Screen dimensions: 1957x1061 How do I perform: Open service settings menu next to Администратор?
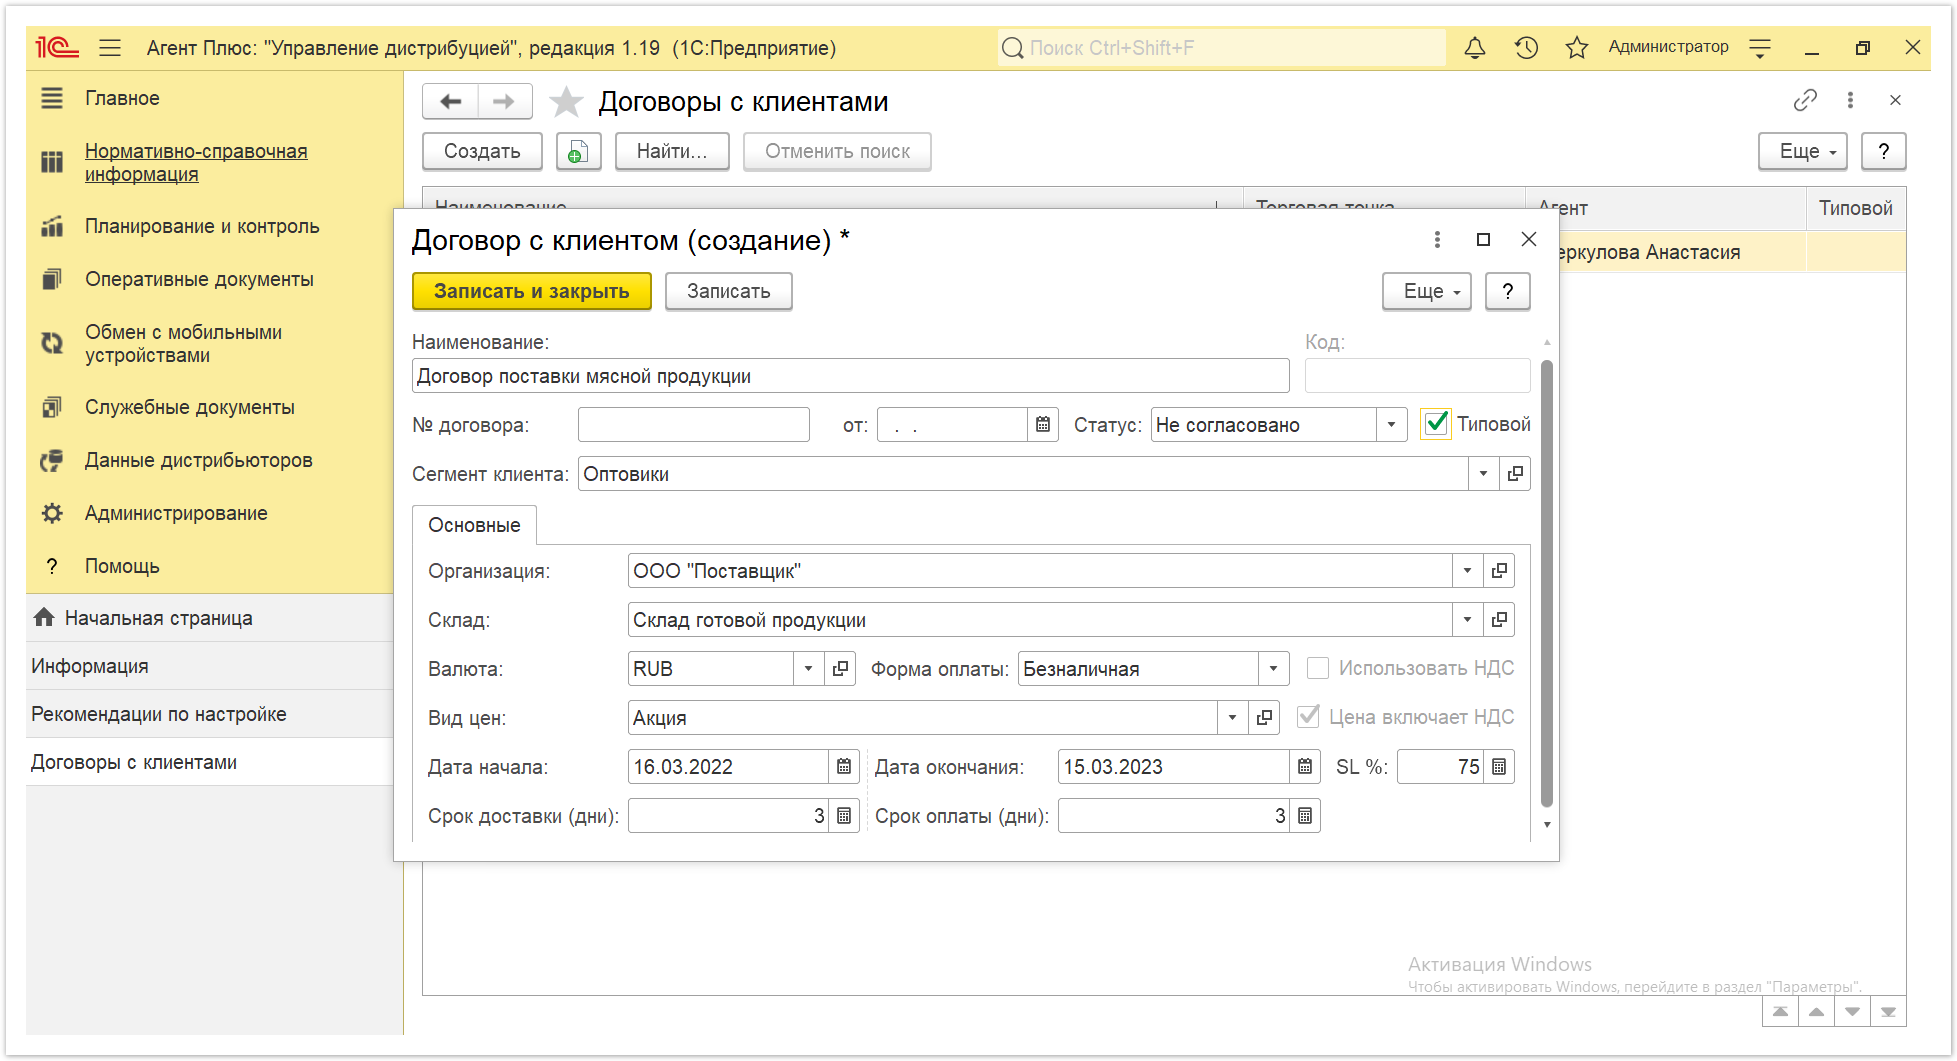tap(1760, 47)
